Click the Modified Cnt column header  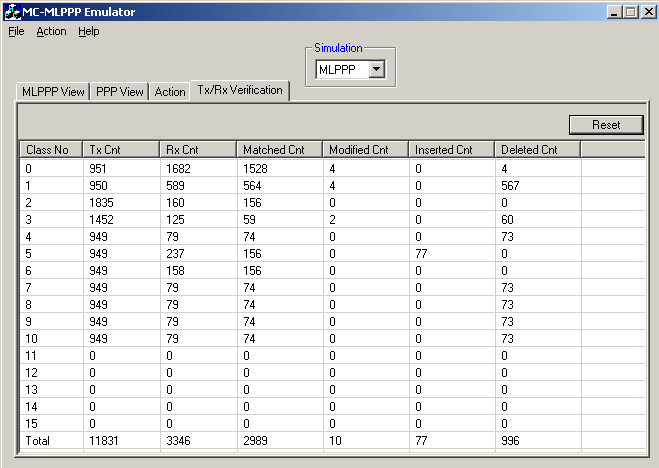pos(366,150)
